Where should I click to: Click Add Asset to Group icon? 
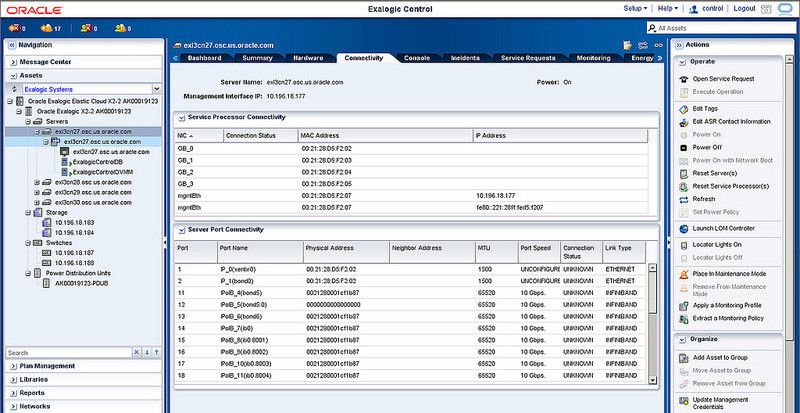(684, 358)
